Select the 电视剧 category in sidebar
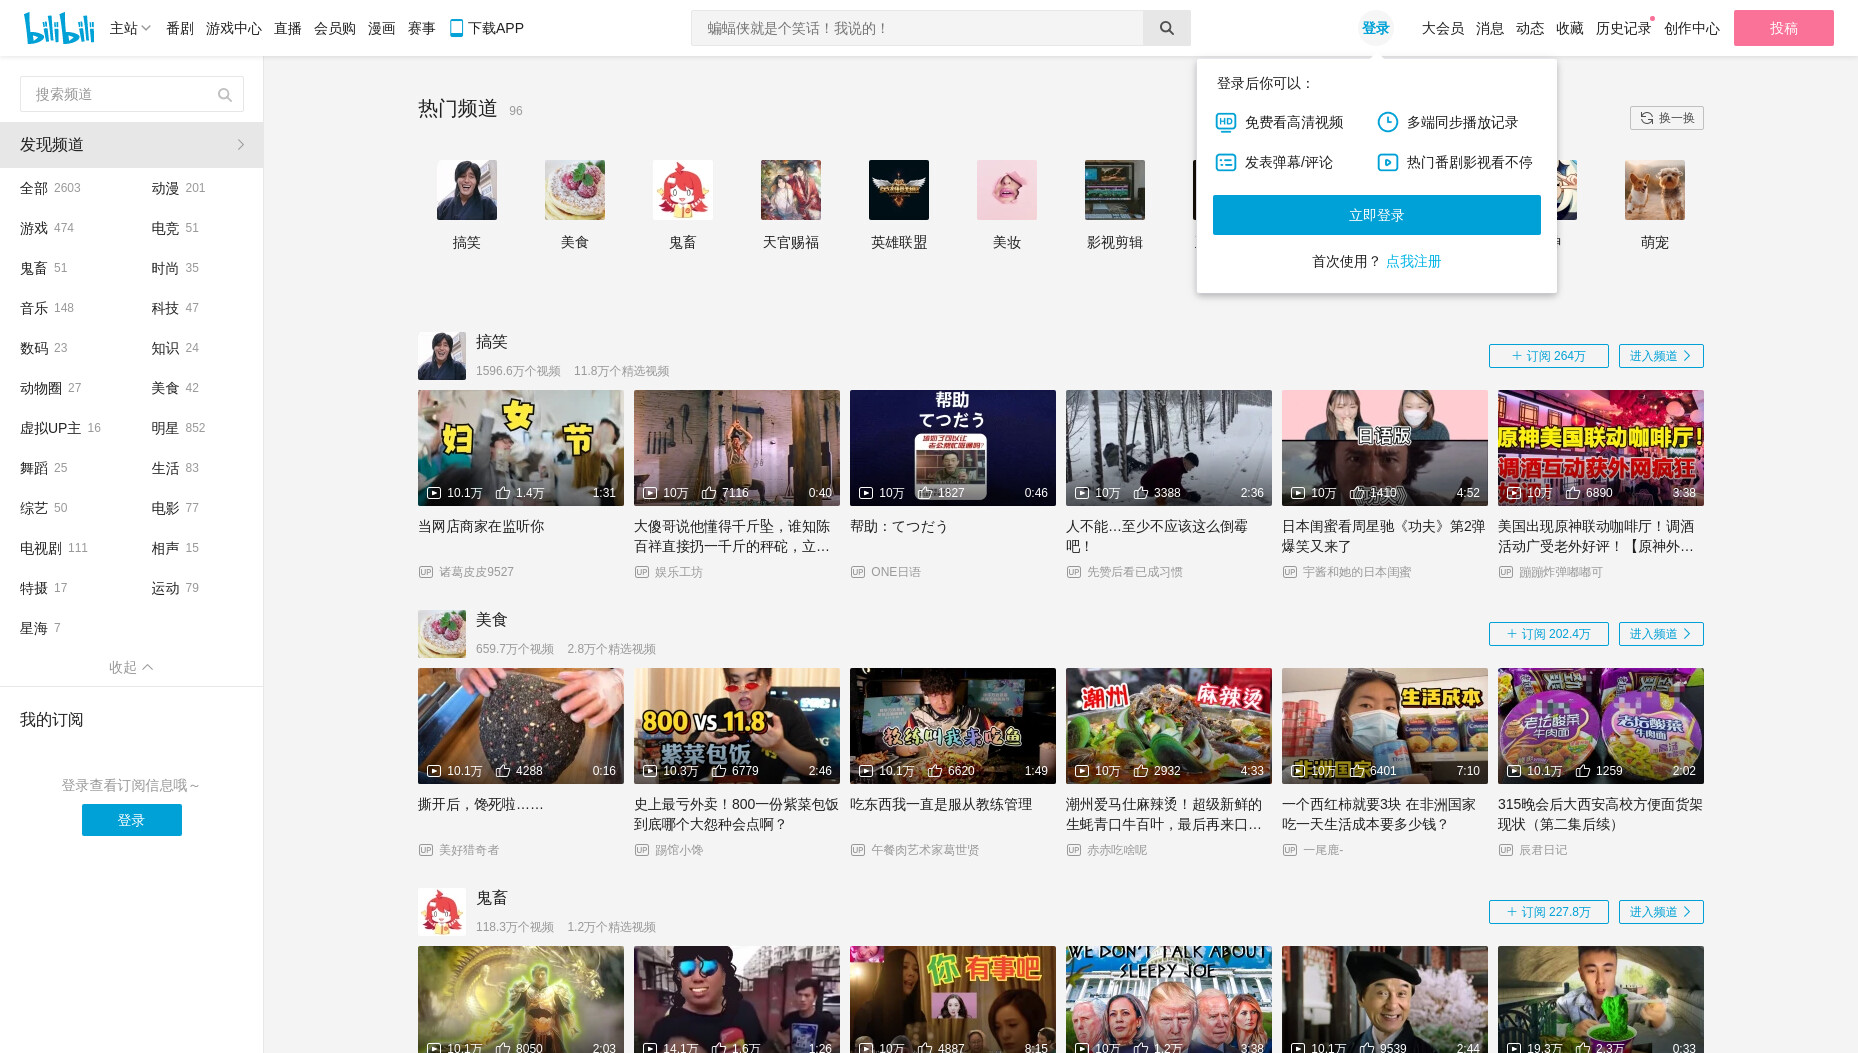1858x1053 pixels. [54, 548]
